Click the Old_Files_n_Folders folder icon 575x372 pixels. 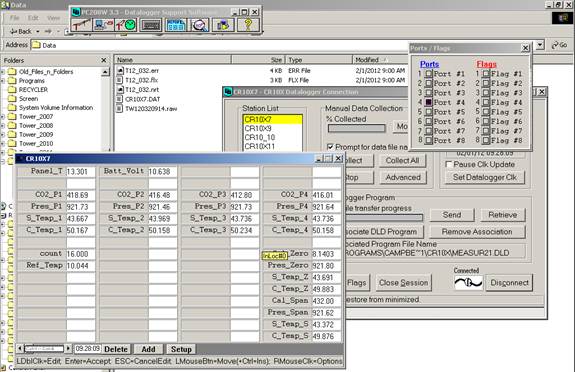click(x=12, y=72)
